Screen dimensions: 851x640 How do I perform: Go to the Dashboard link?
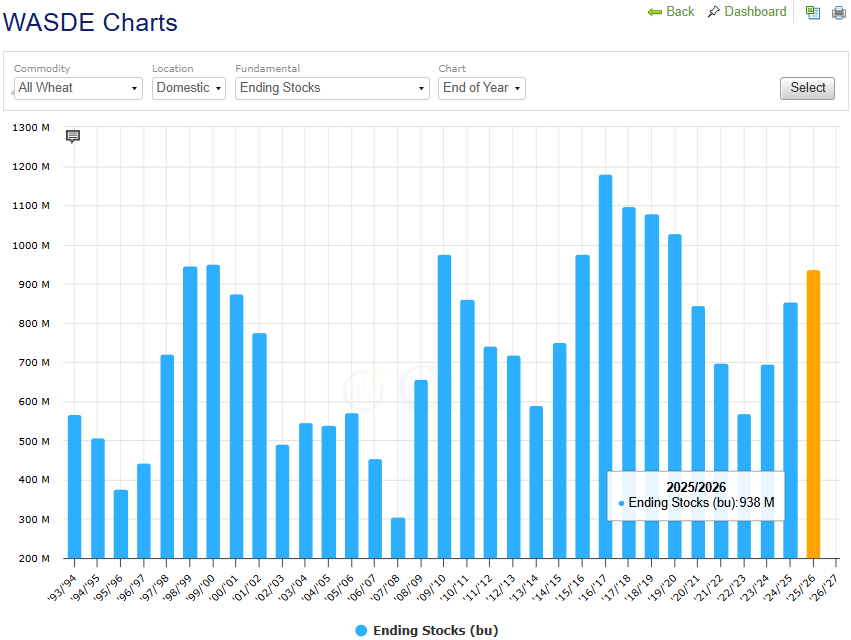(x=755, y=12)
